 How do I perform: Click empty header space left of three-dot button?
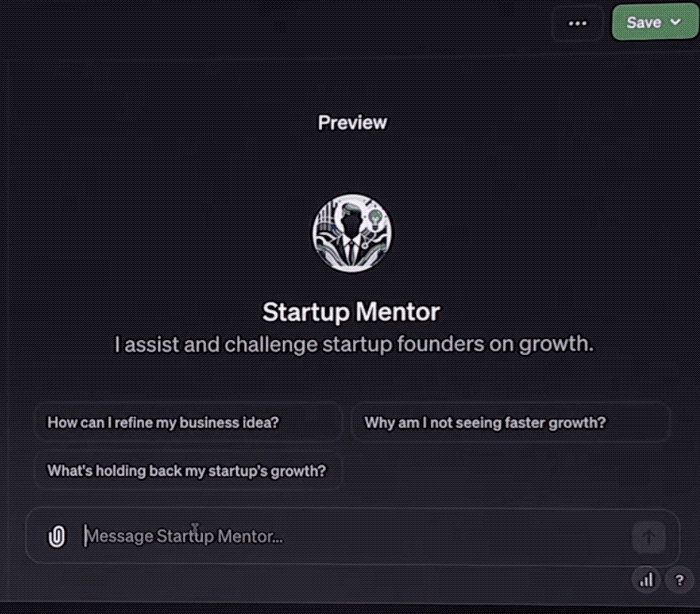300,23
